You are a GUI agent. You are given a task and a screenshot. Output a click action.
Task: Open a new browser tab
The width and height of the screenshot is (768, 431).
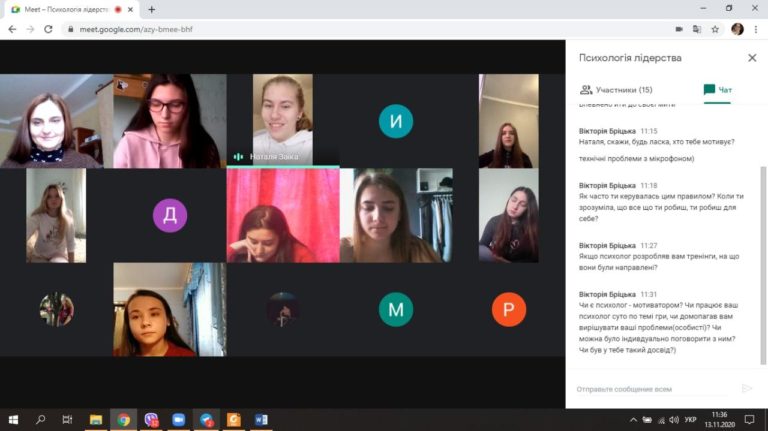[x=152, y=9]
